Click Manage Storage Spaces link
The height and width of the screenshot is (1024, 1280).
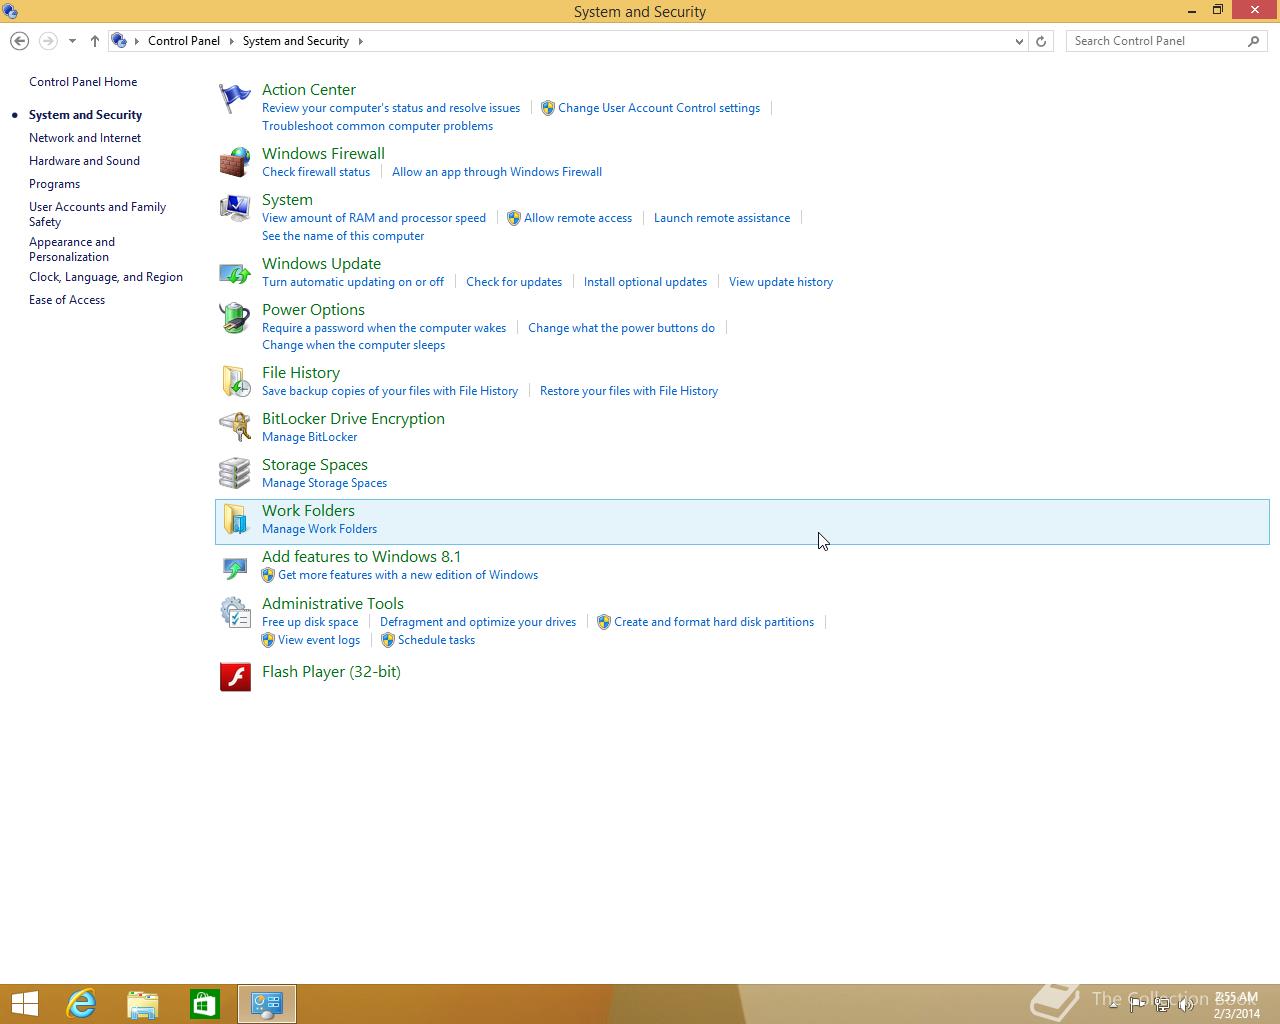324,483
